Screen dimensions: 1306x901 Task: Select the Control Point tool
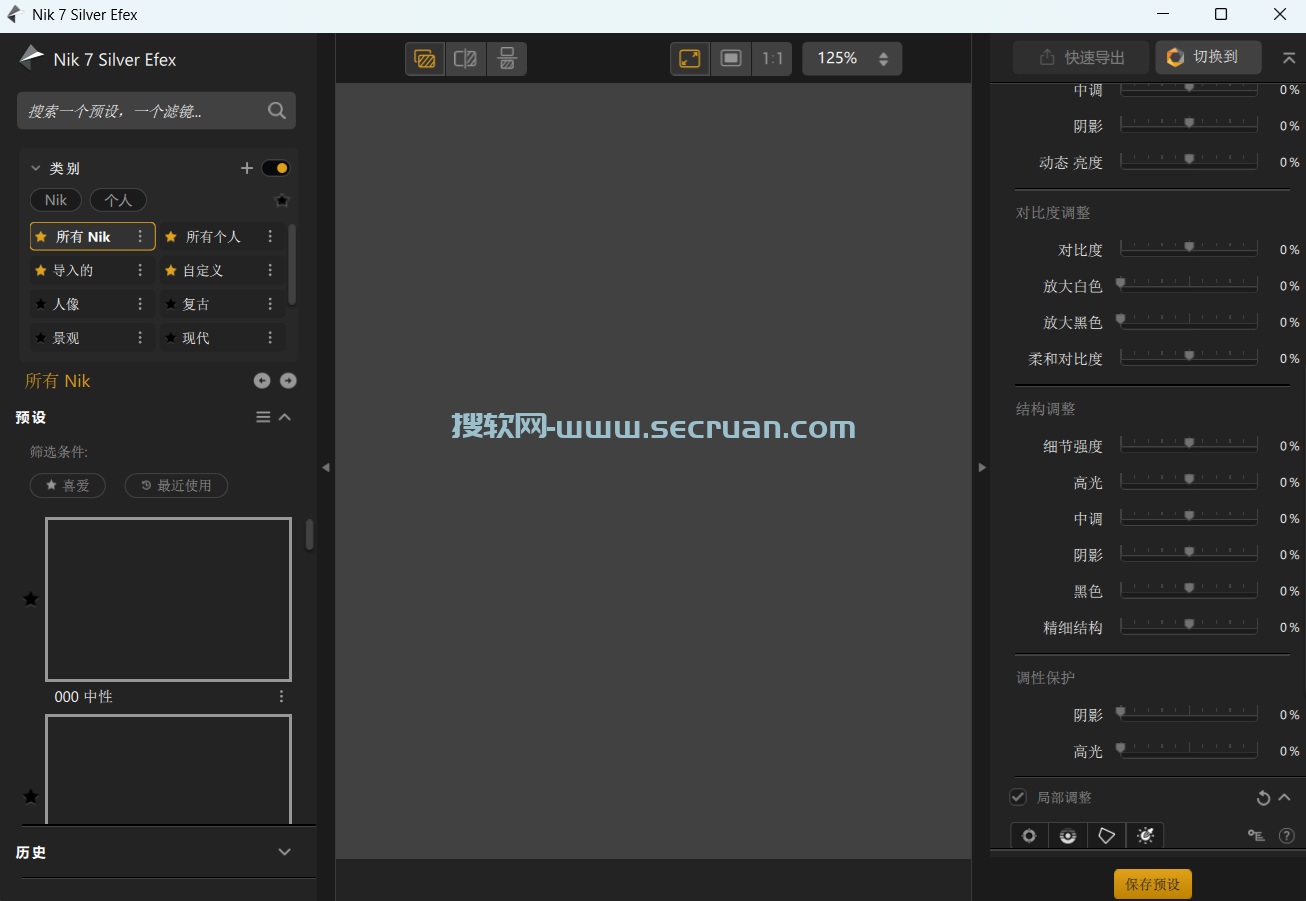click(1029, 835)
